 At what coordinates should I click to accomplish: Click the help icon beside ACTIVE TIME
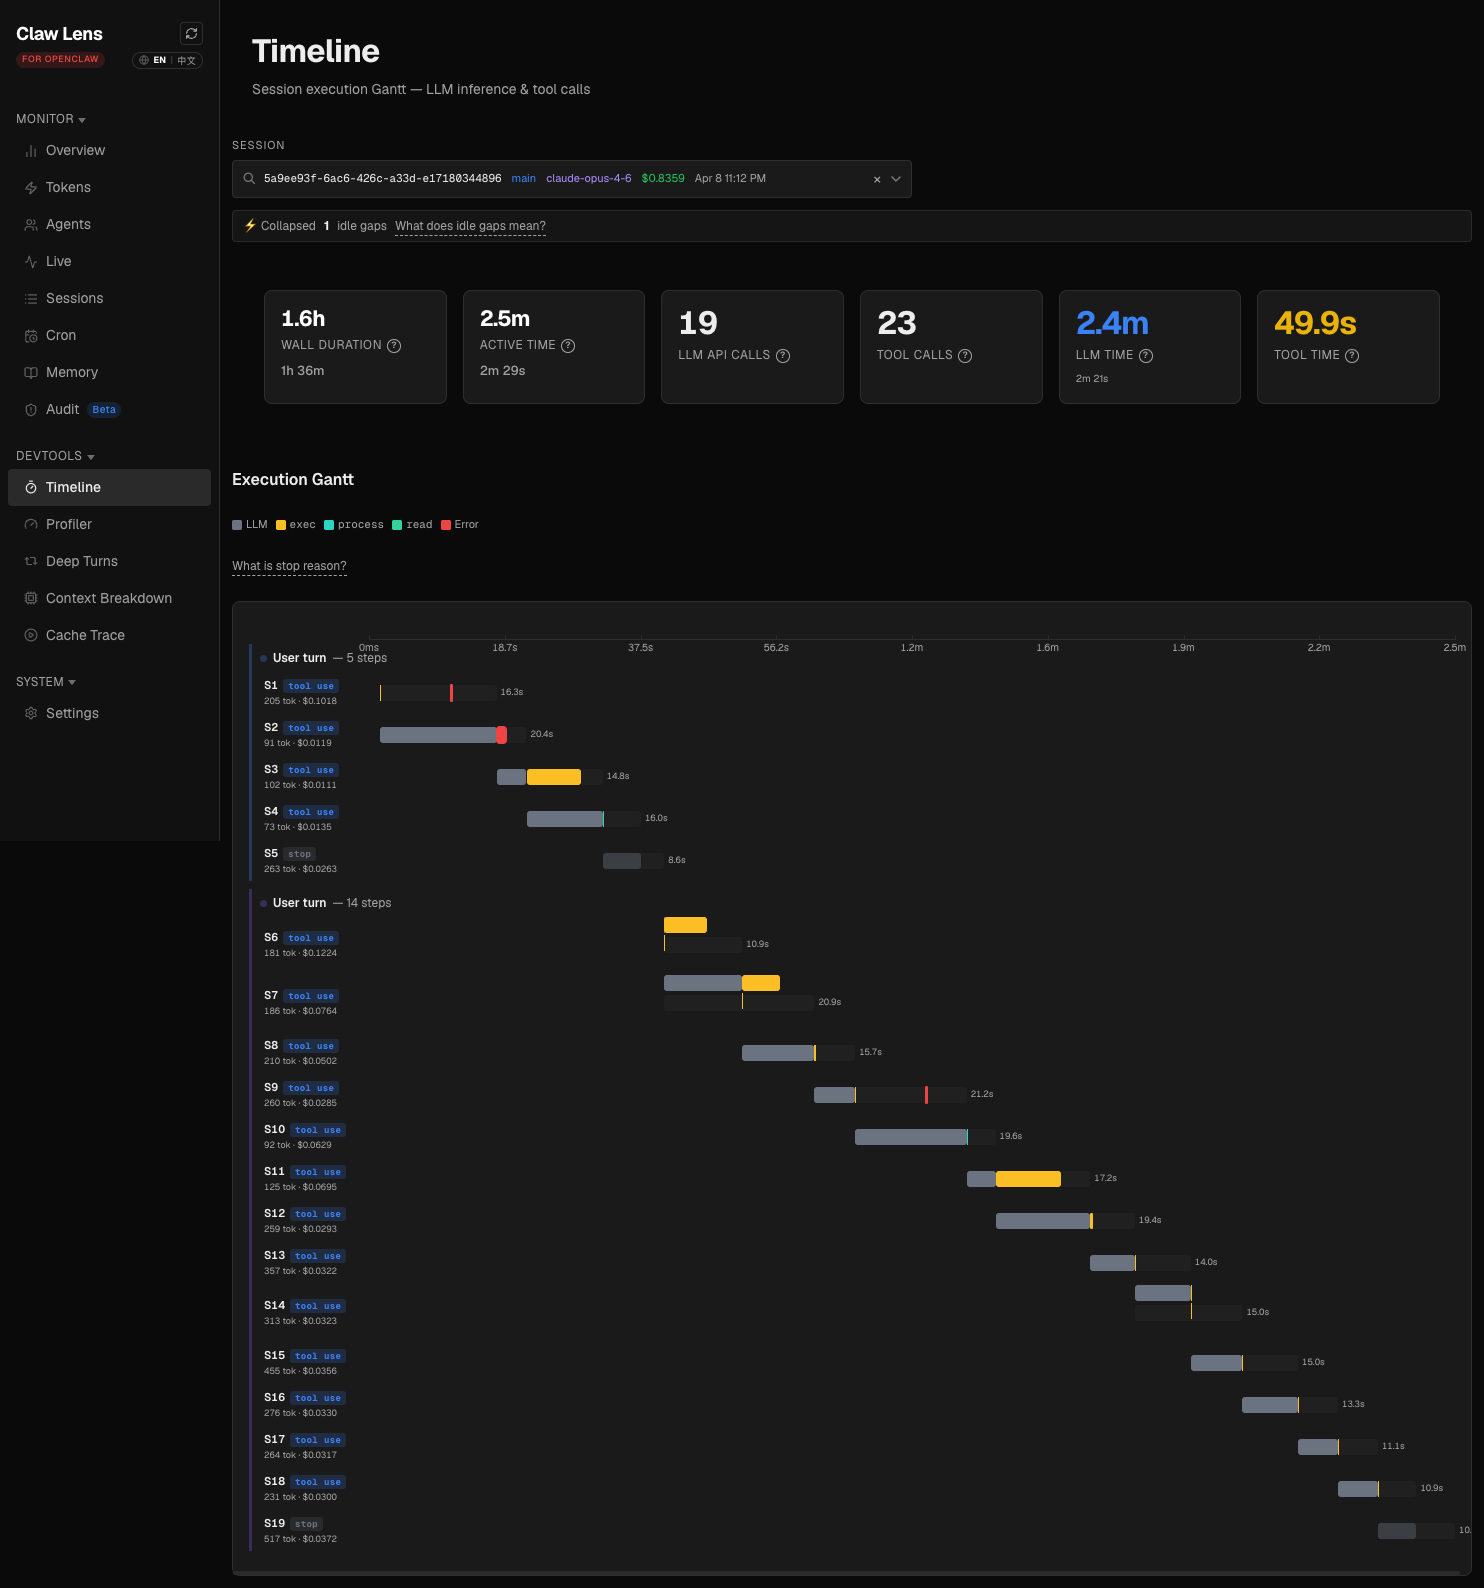568,346
